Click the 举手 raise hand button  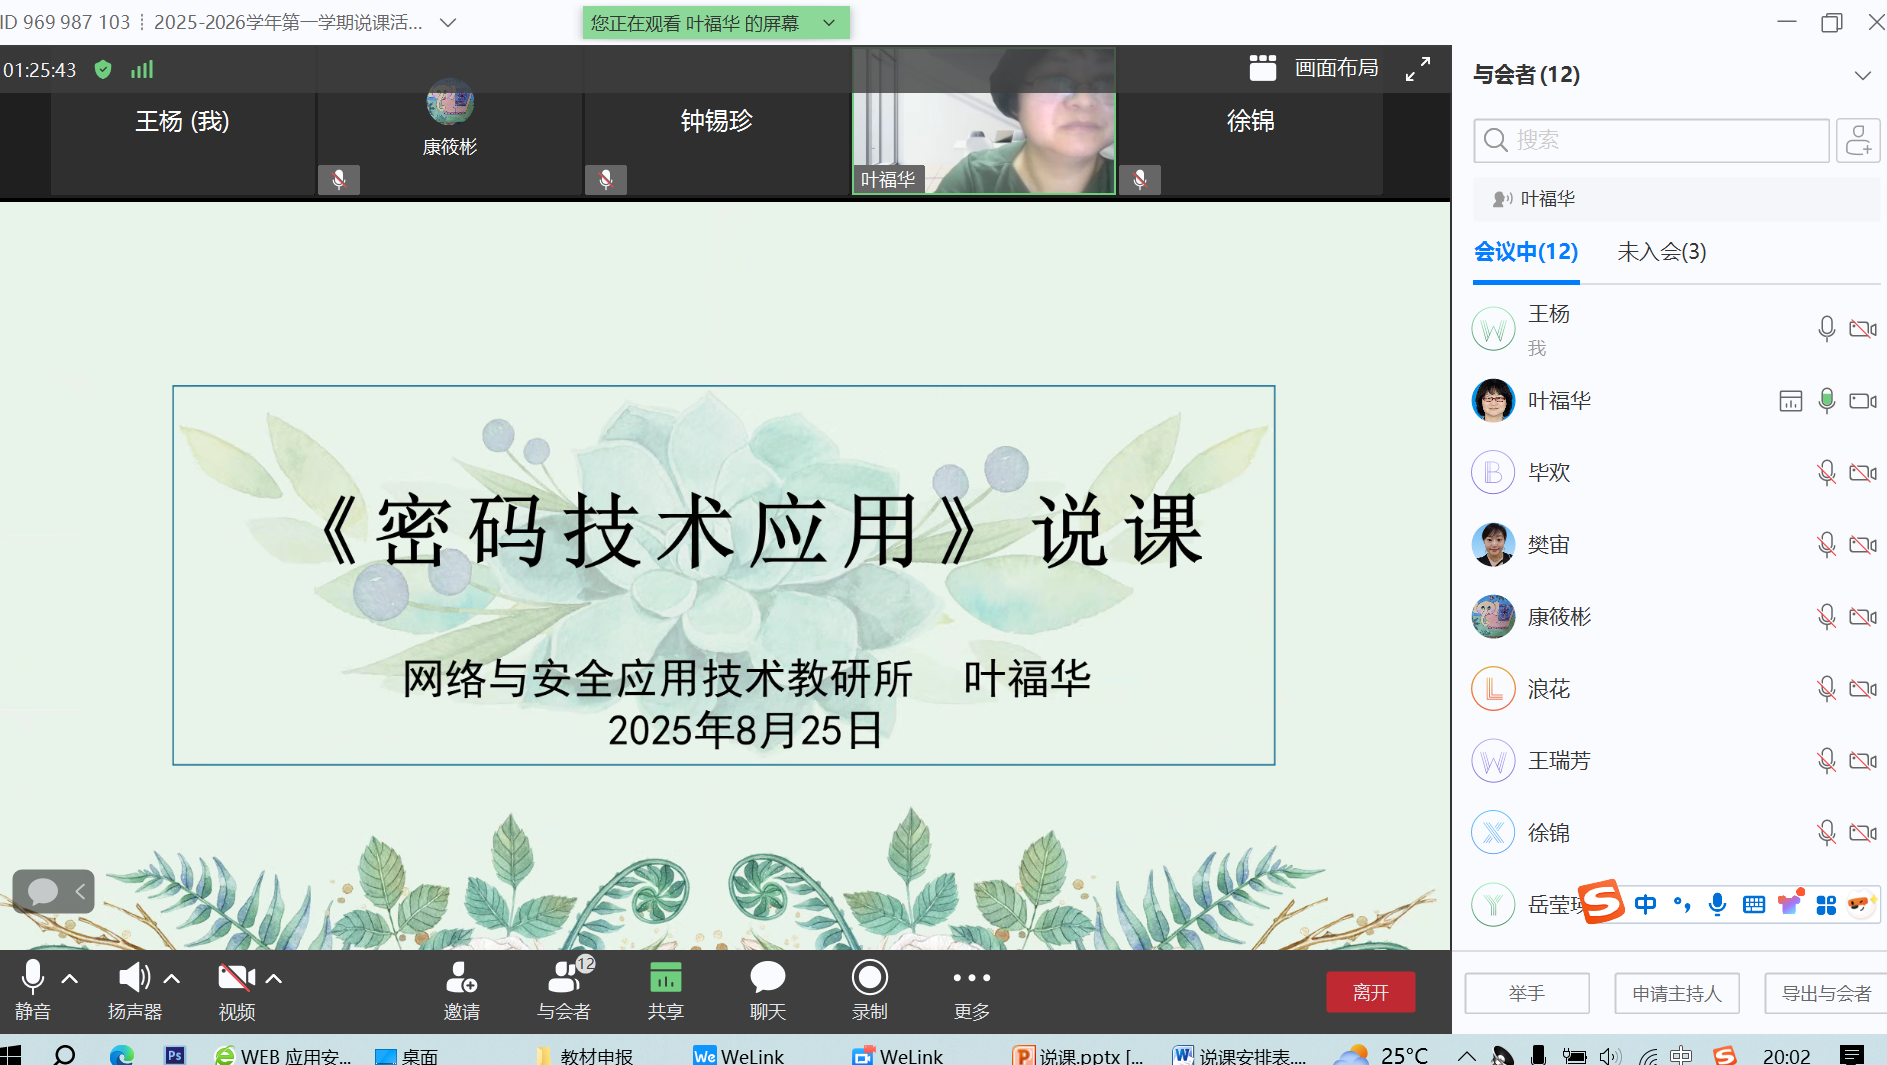(1527, 993)
